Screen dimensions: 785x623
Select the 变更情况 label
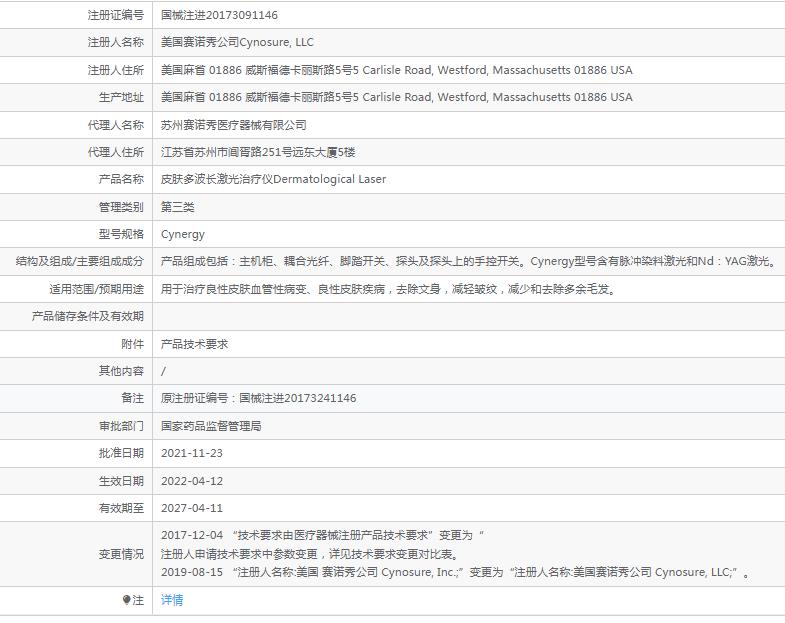[121, 554]
